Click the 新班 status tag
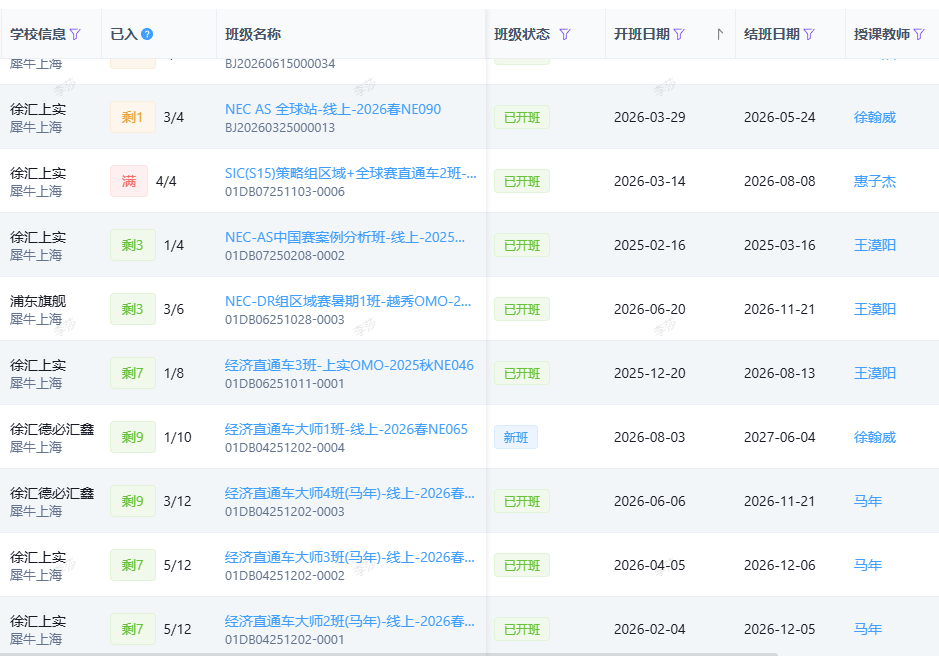 click(x=516, y=438)
